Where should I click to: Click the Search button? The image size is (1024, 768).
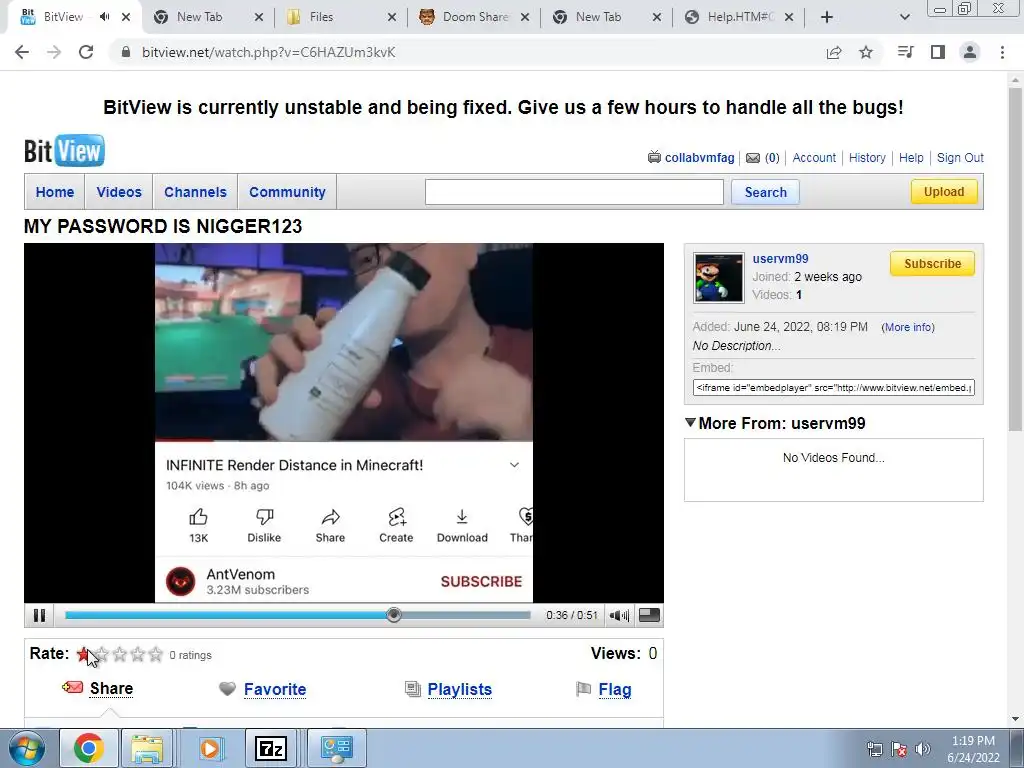point(765,192)
